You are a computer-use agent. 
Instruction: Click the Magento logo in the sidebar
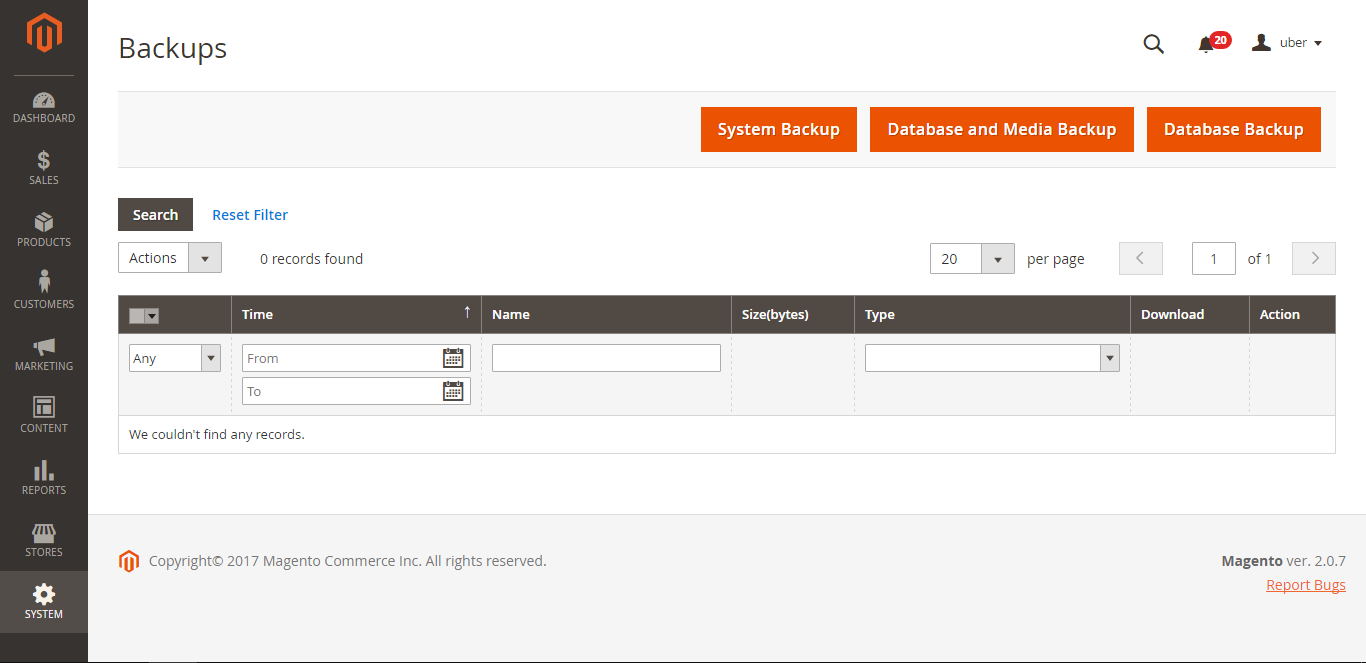44,33
